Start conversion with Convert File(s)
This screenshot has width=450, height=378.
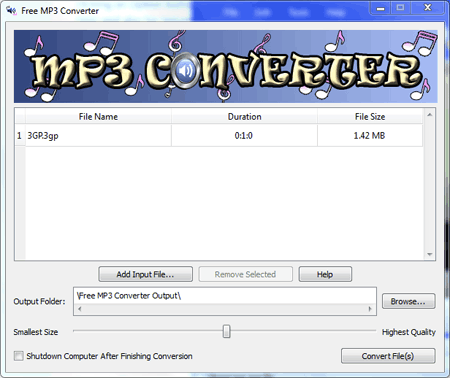pyautogui.click(x=388, y=356)
